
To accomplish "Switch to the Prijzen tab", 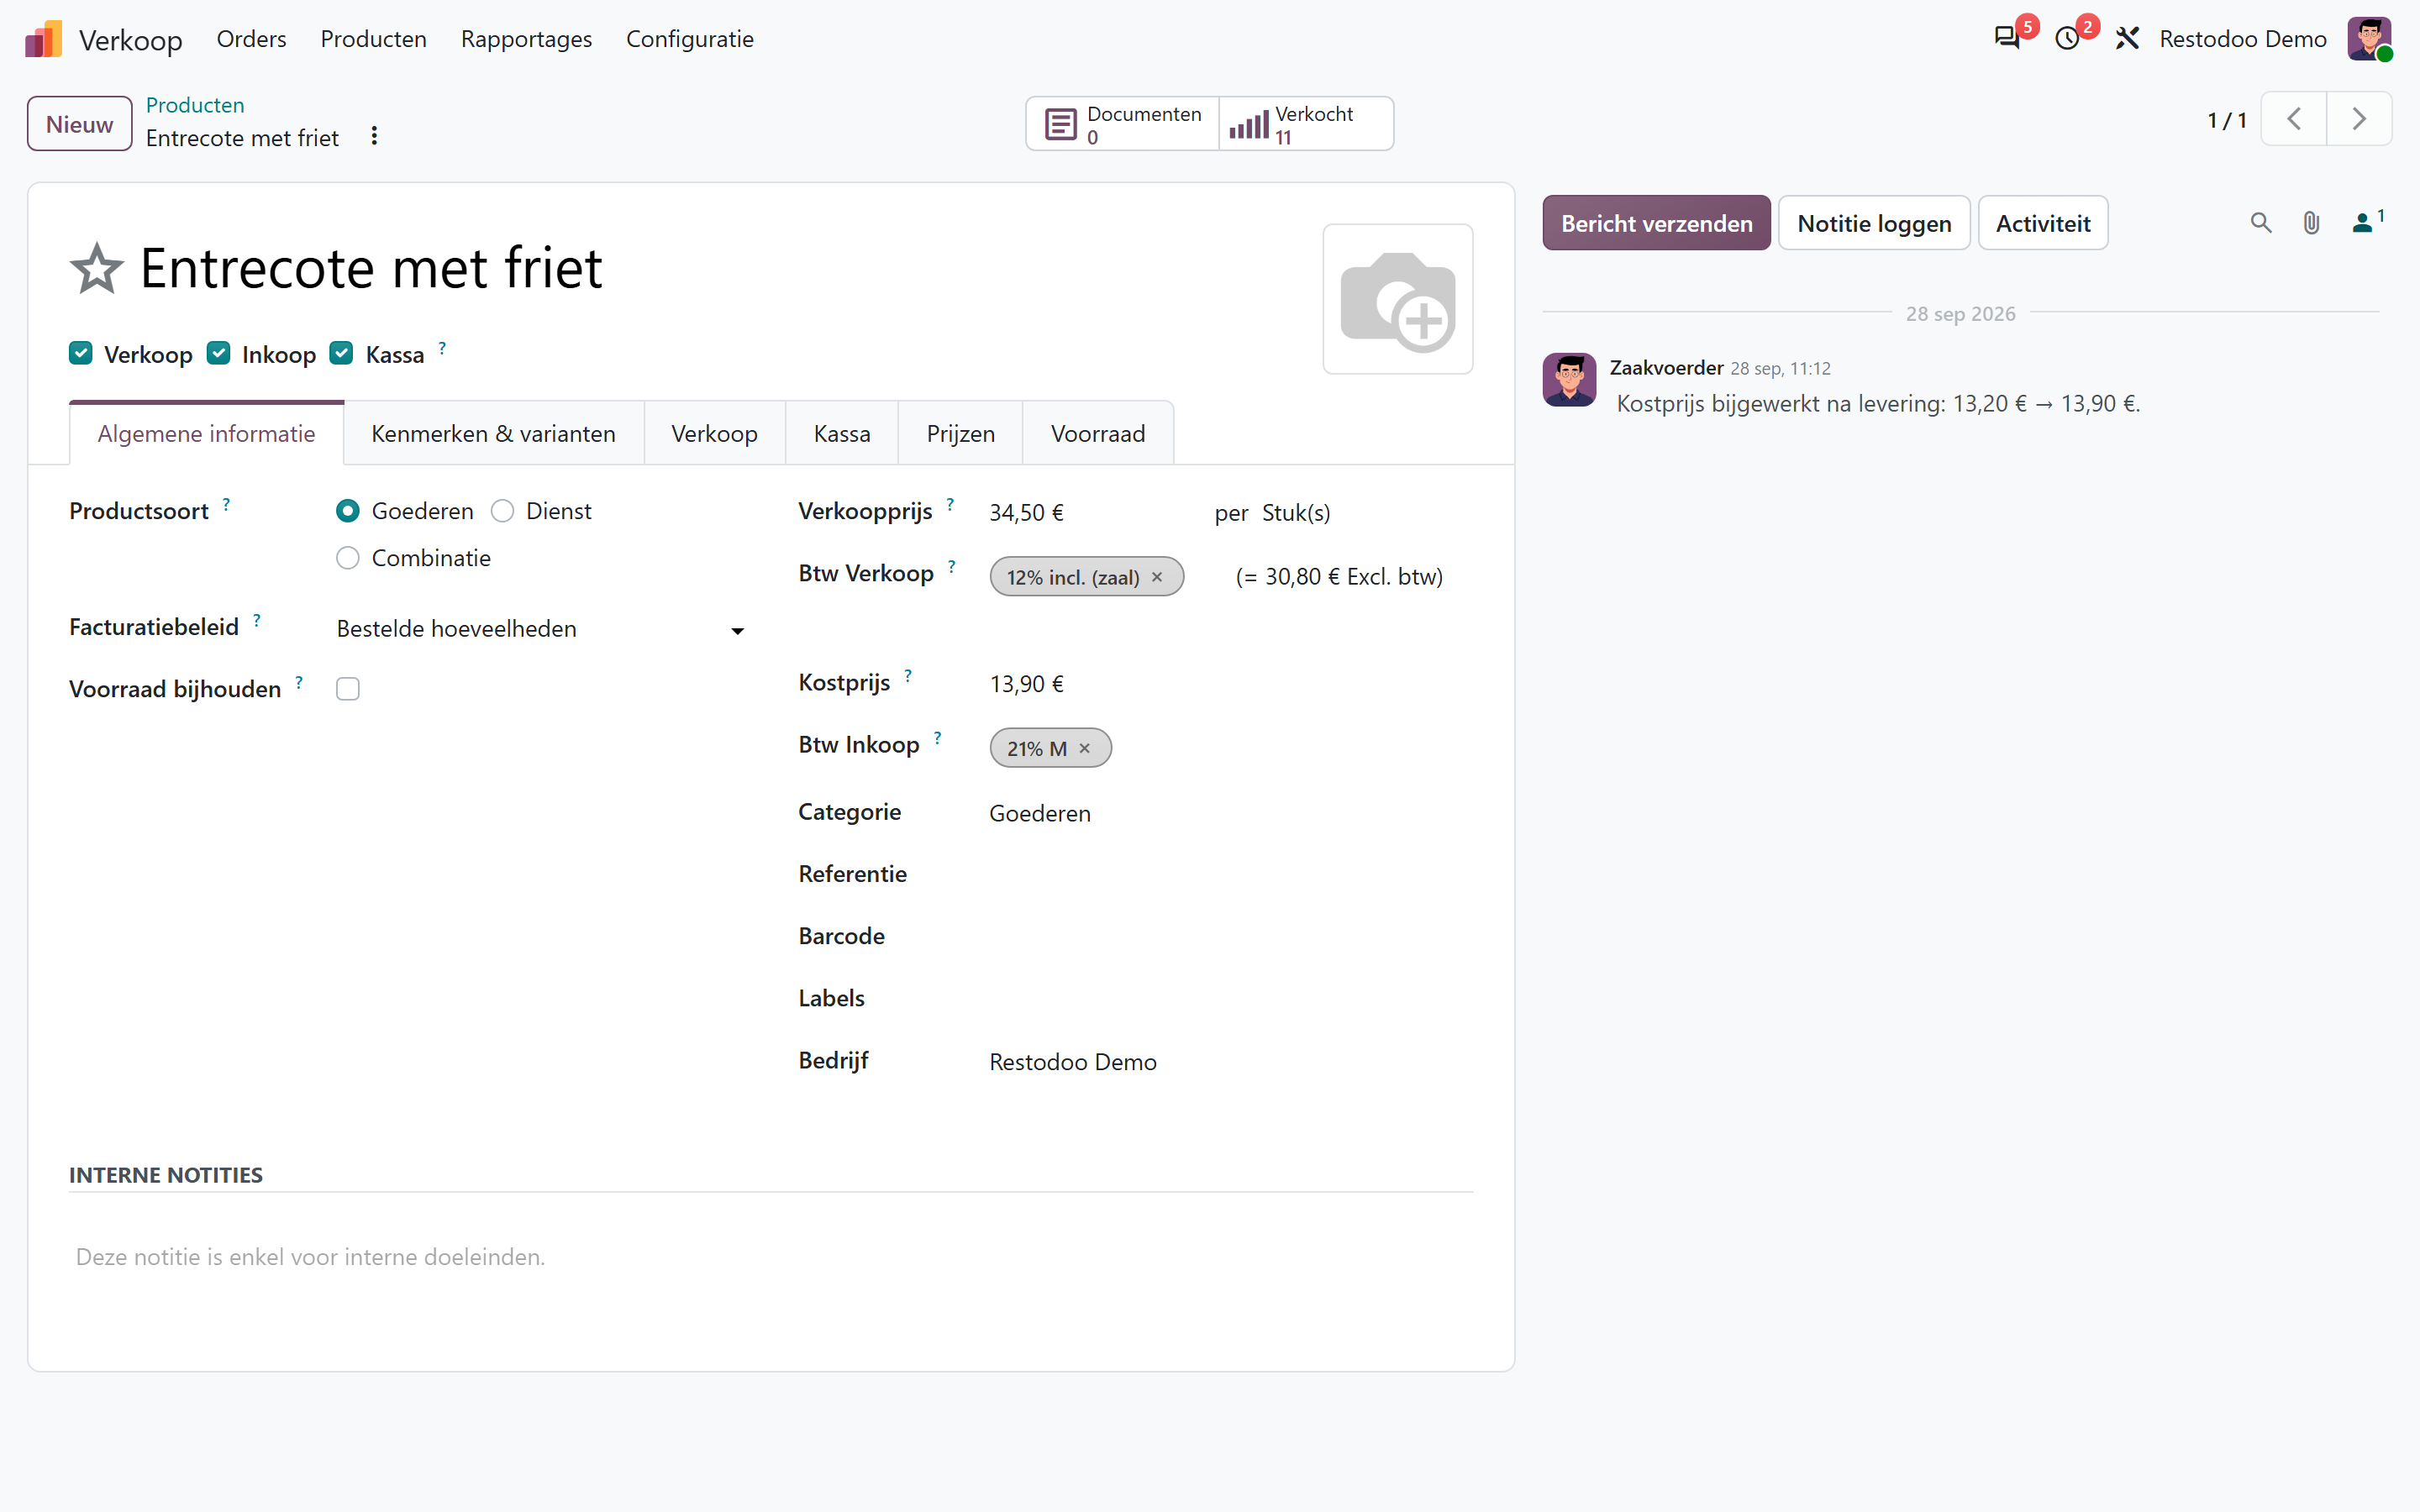I will [x=960, y=433].
